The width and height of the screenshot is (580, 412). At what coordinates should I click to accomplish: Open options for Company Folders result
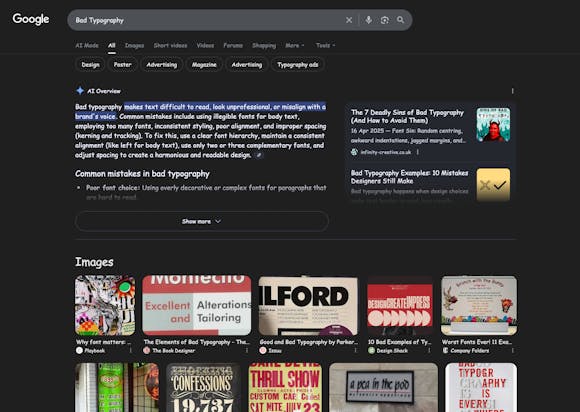coord(513,350)
